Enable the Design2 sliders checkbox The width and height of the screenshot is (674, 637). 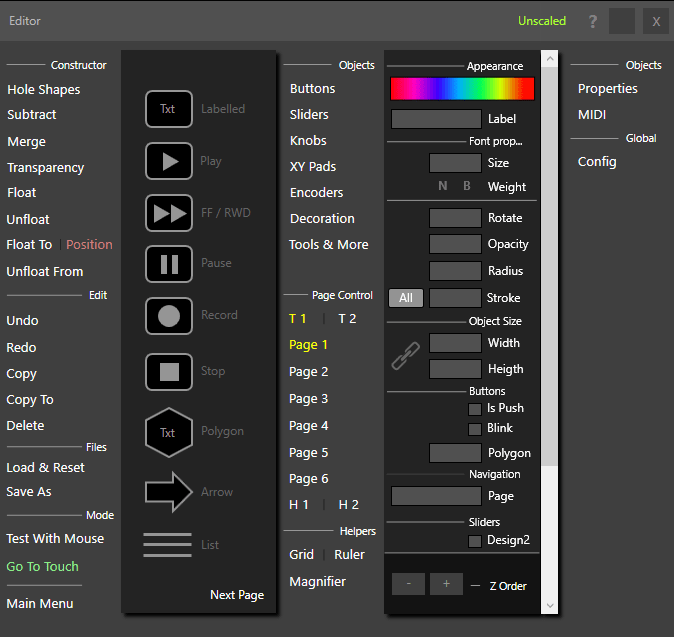(475, 541)
